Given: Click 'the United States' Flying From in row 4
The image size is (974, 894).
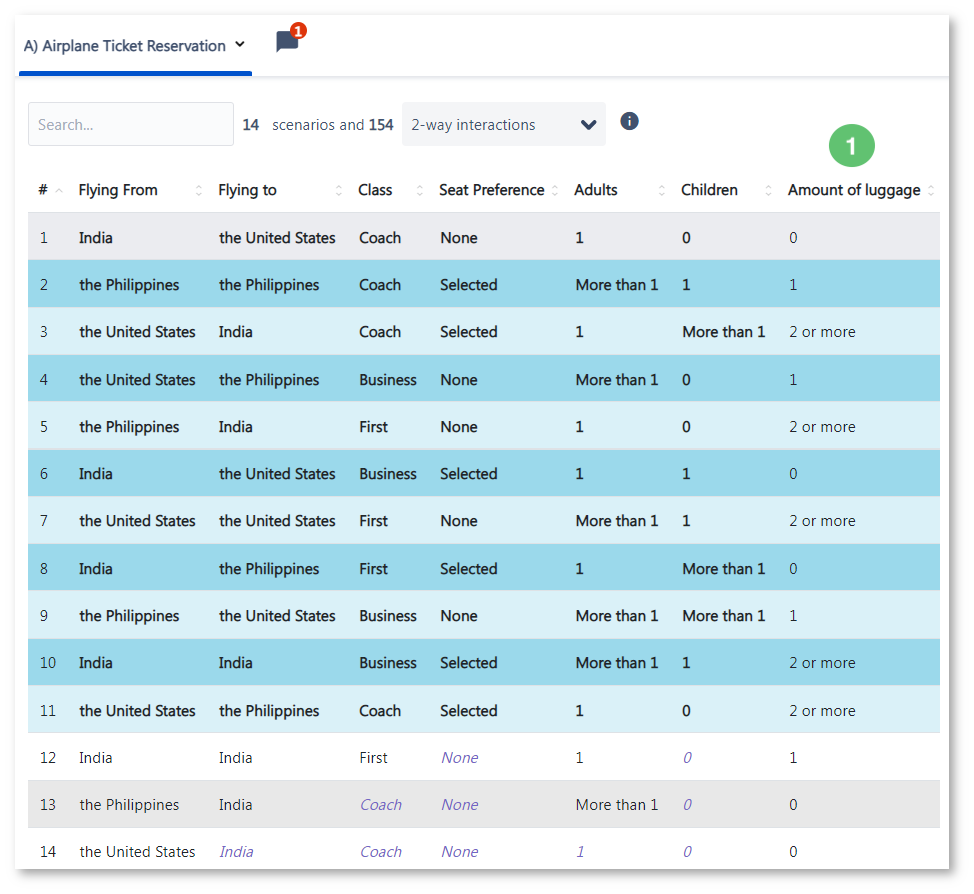Looking at the screenshot, I should tap(137, 380).
